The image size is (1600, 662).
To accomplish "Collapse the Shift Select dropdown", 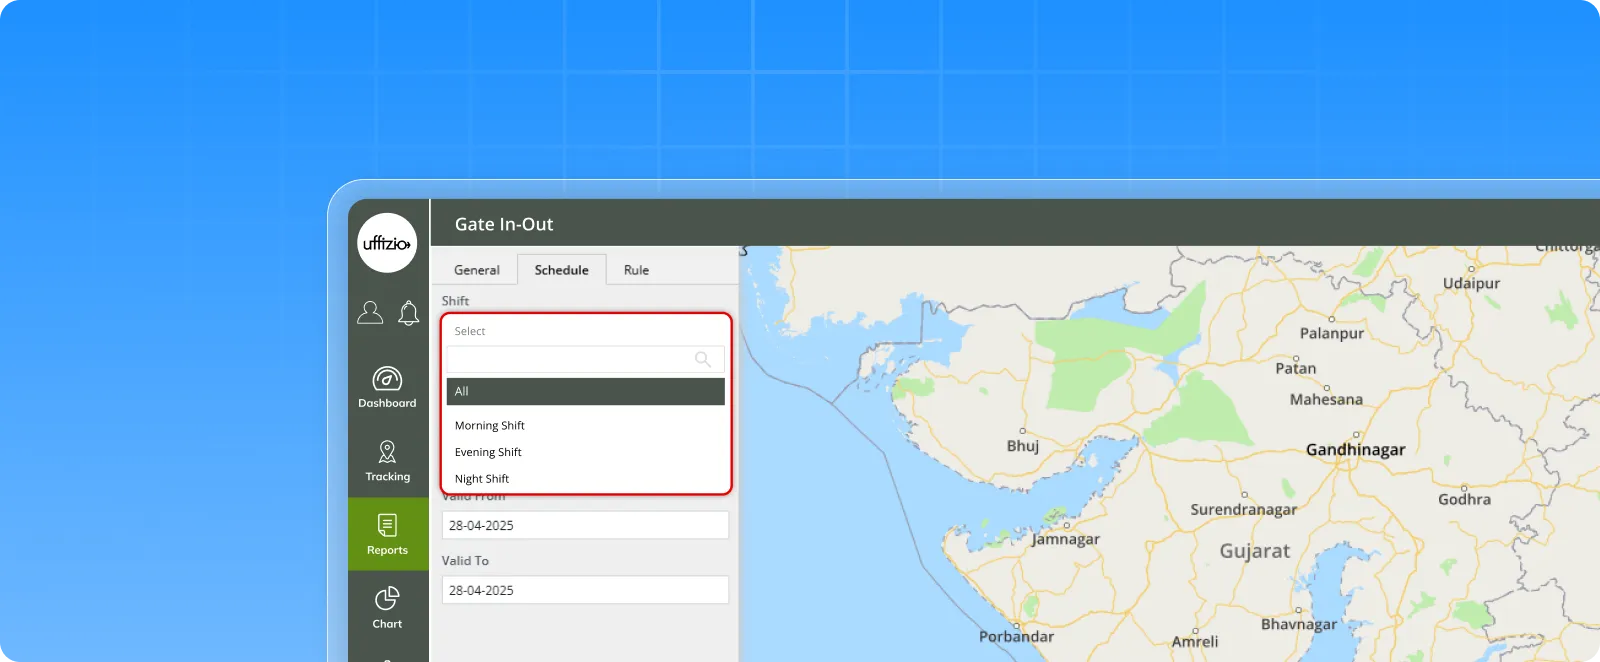I will pyautogui.click(x=585, y=331).
